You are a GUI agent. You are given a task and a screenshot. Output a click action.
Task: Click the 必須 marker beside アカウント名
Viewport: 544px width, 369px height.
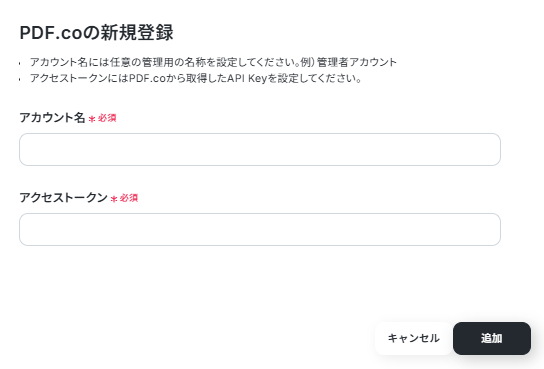coord(107,118)
